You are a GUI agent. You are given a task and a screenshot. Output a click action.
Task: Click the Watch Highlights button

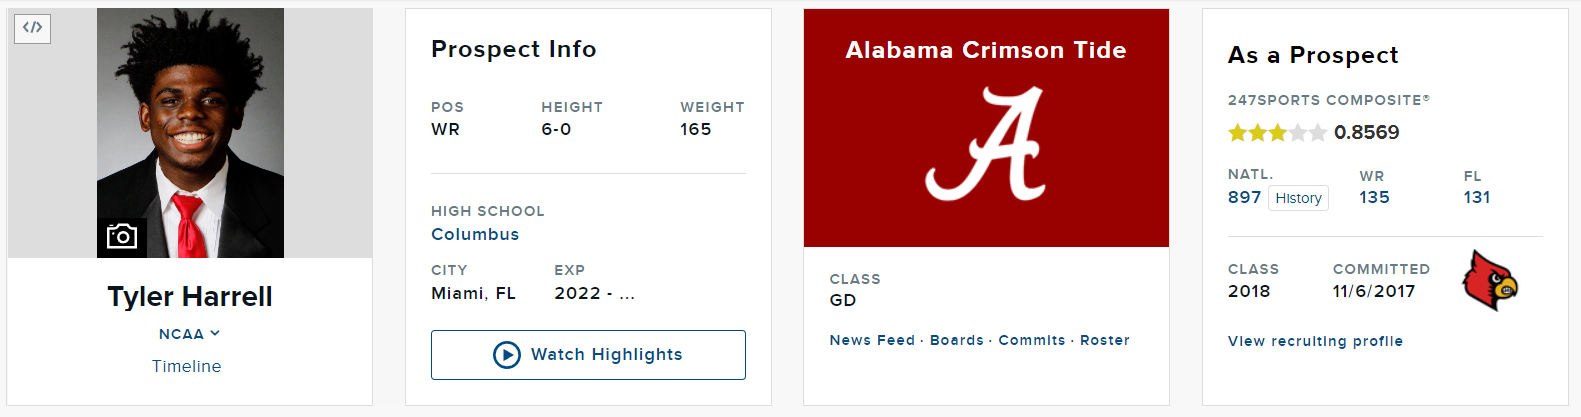coord(588,355)
